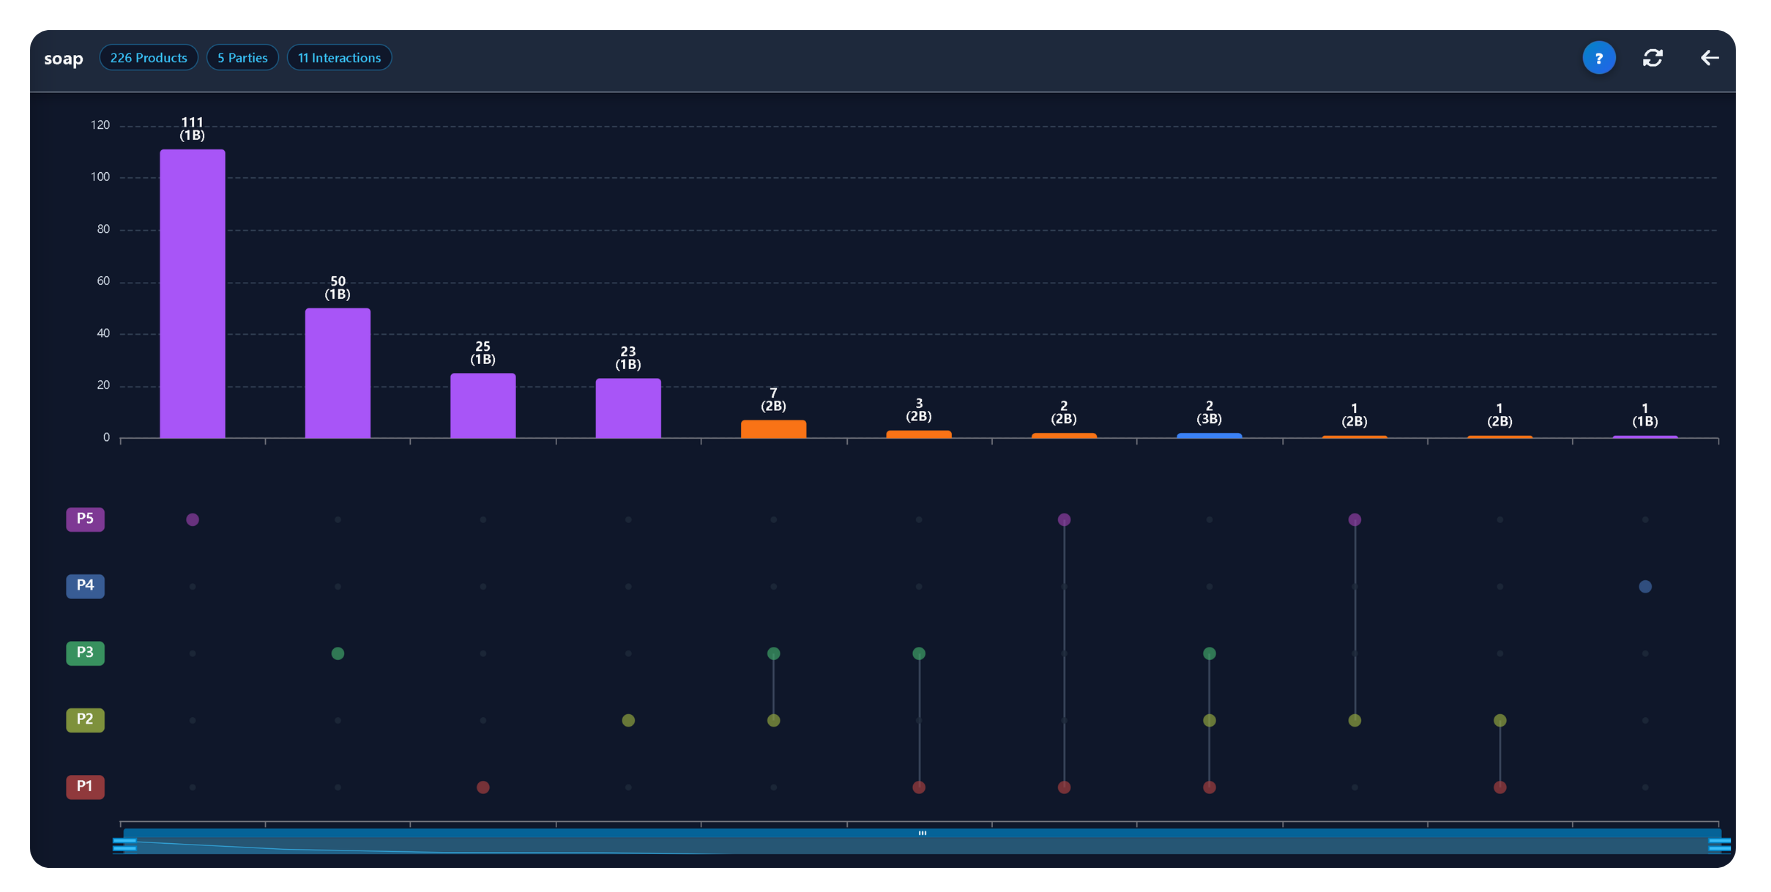
Task: Click the purple P5 dot in first column
Action: (x=192, y=520)
